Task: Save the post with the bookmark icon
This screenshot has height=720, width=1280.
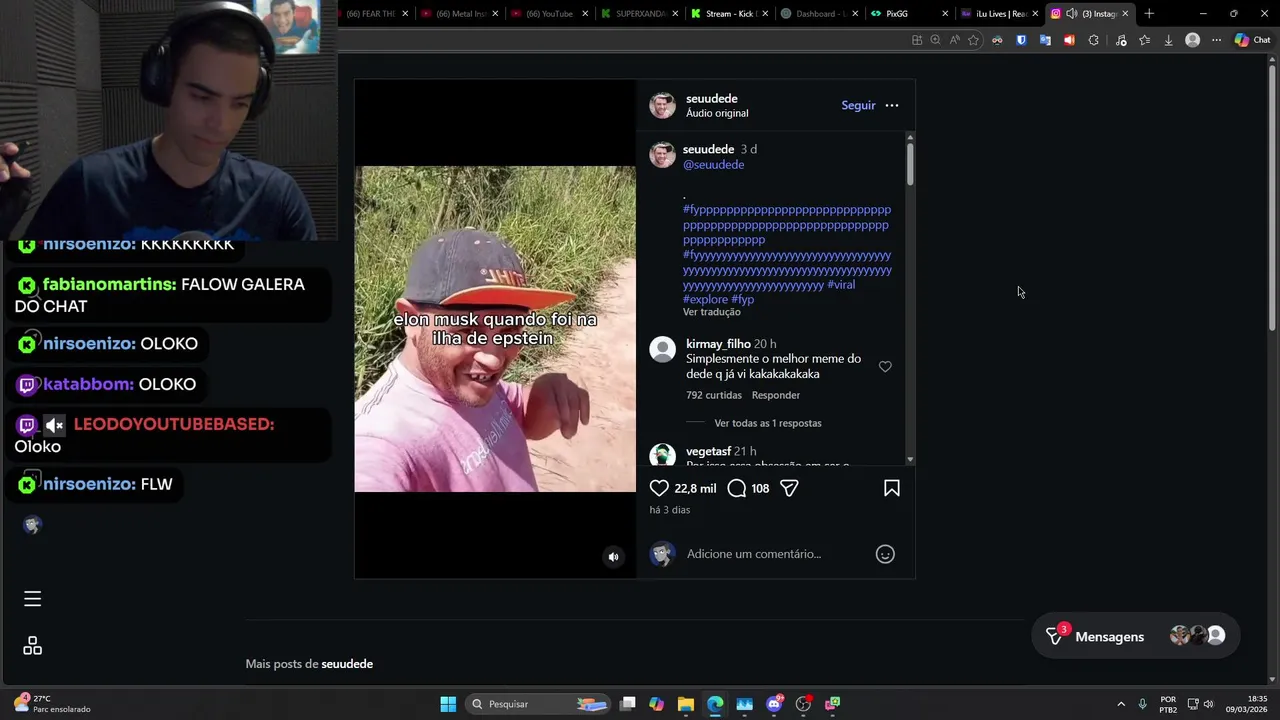Action: coord(892,488)
